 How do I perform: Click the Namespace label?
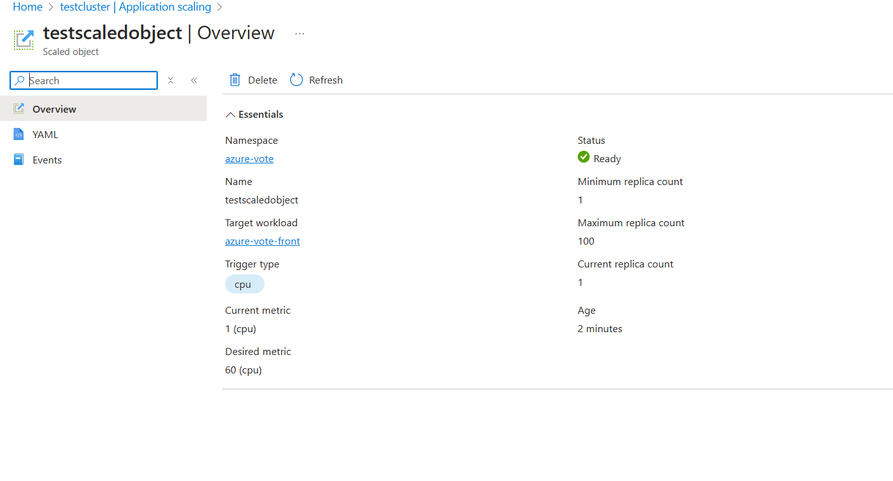[251, 140]
